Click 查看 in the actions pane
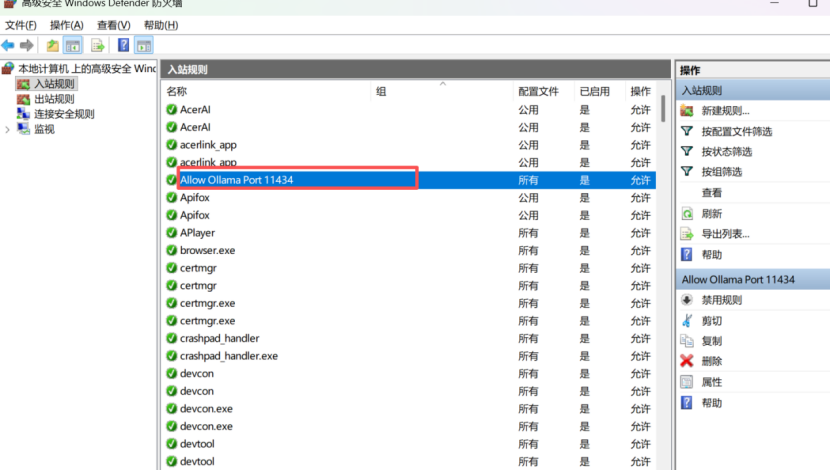 711,193
